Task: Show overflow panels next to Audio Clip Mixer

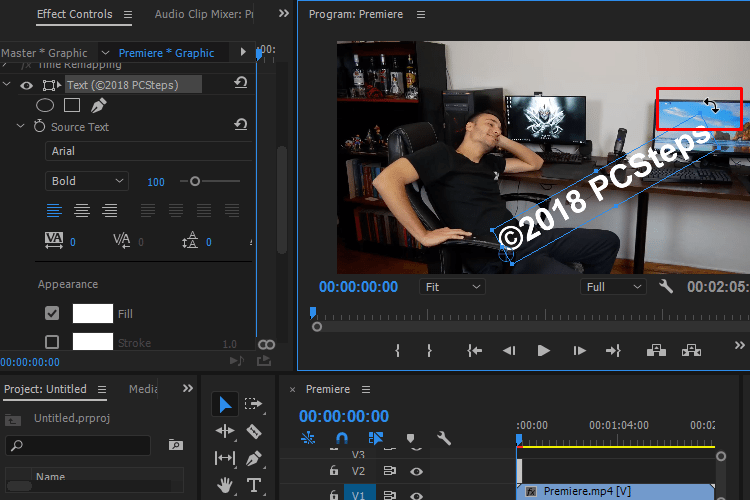Action: (284, 13)
